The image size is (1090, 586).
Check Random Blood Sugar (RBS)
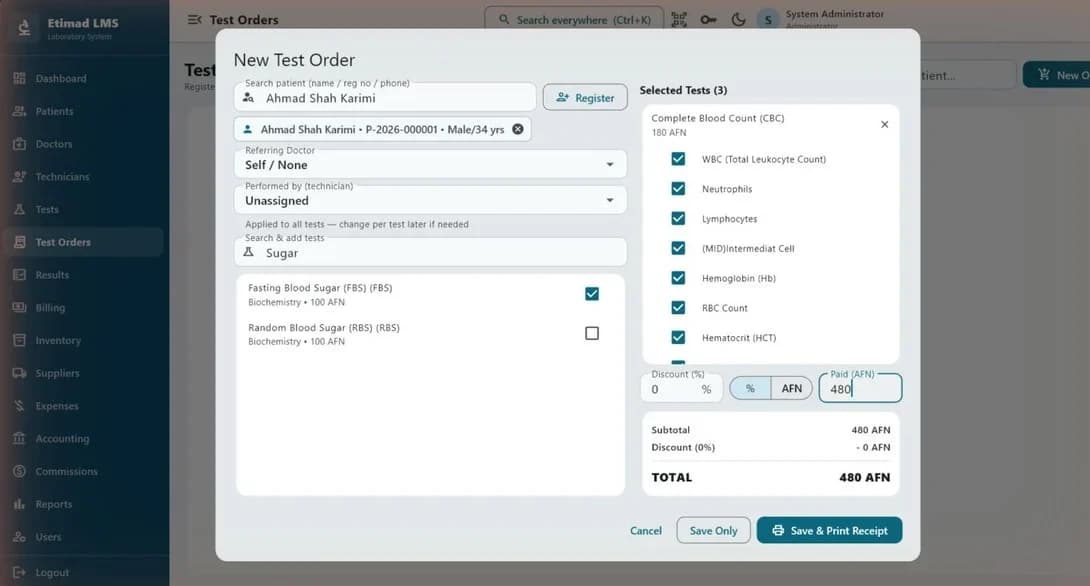(x=592, y=333)
